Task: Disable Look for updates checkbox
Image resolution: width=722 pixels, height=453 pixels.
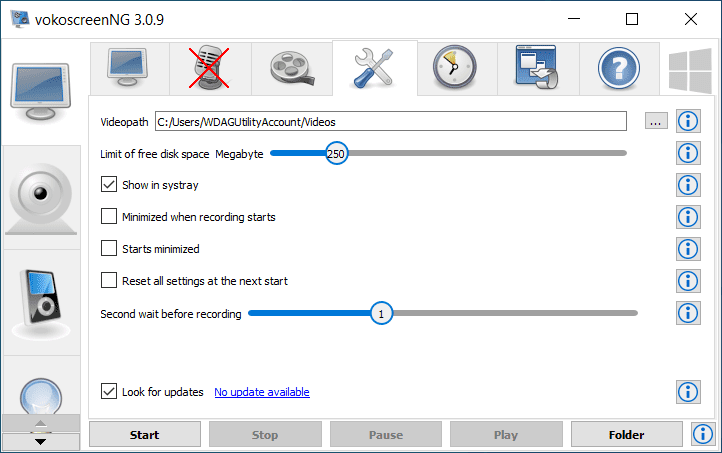Action: click(109, 391)
